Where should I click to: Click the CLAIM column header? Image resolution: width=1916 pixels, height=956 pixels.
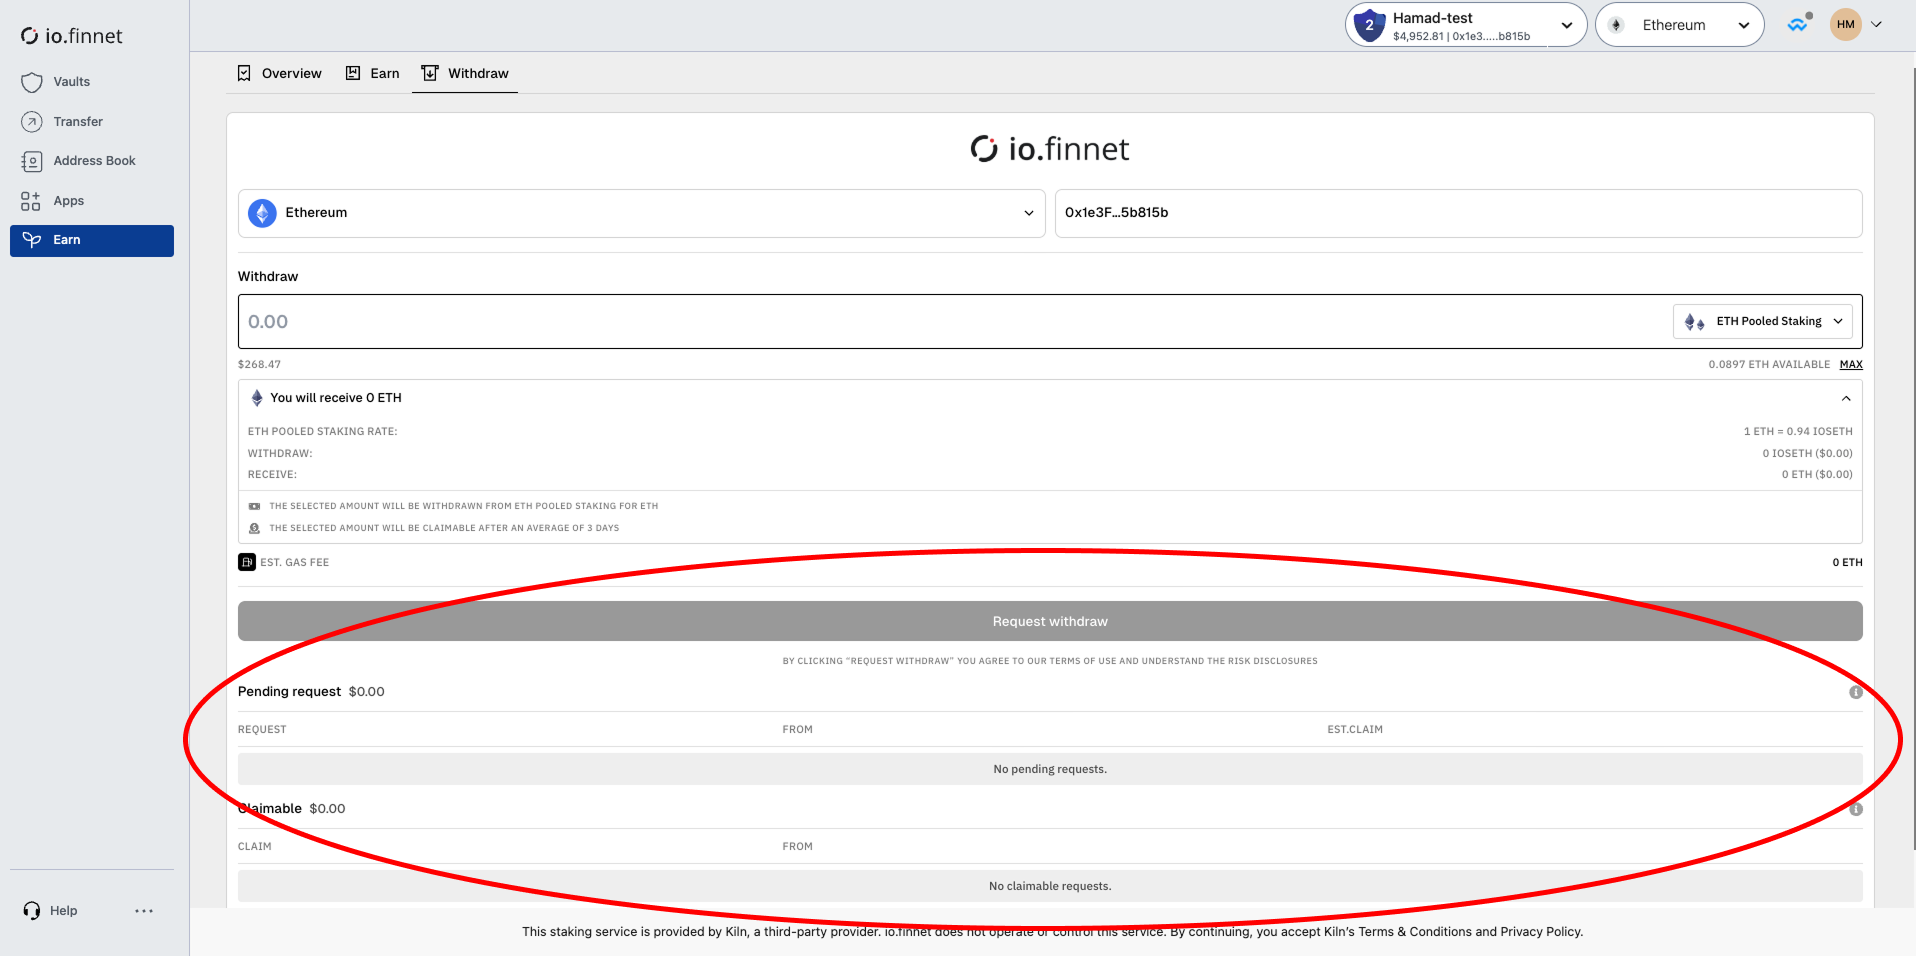pyautogui.click(x=254, y=847)
